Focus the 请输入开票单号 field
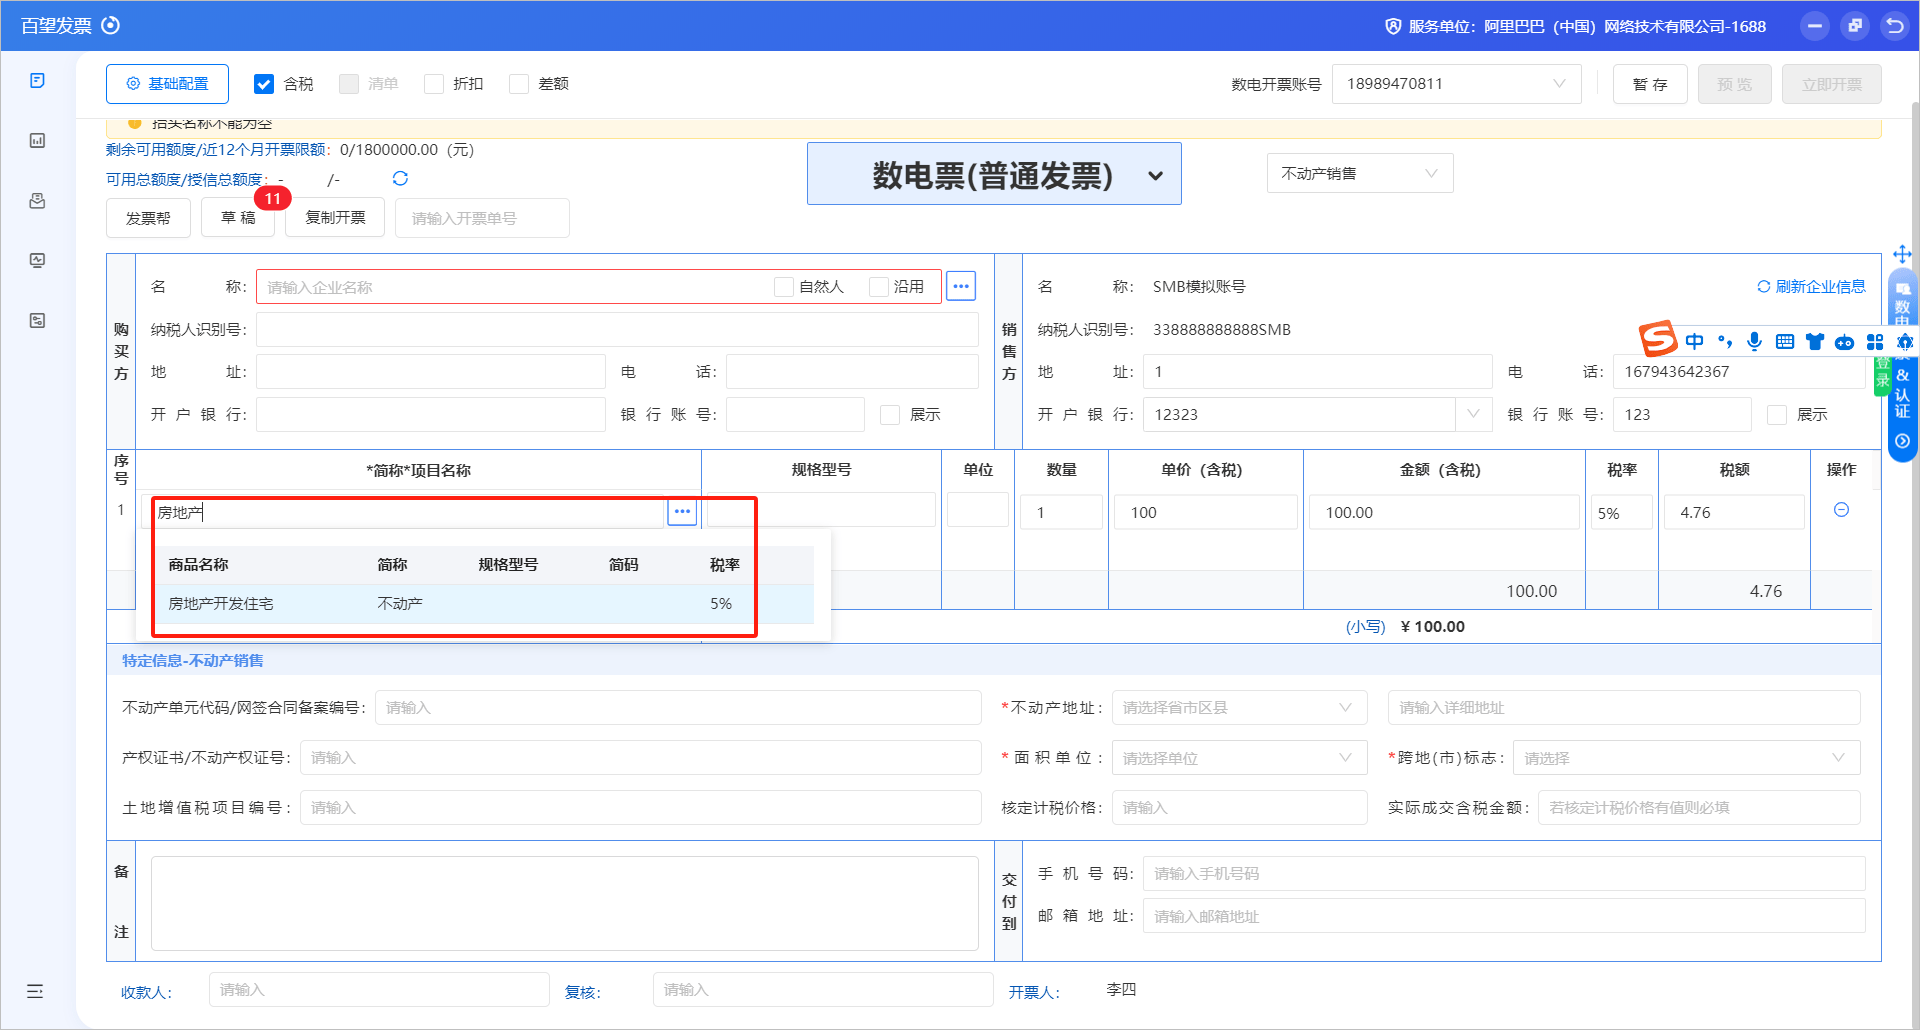Image resolution: width=1920 pixels, height=1030 pixels. point(482,218)
